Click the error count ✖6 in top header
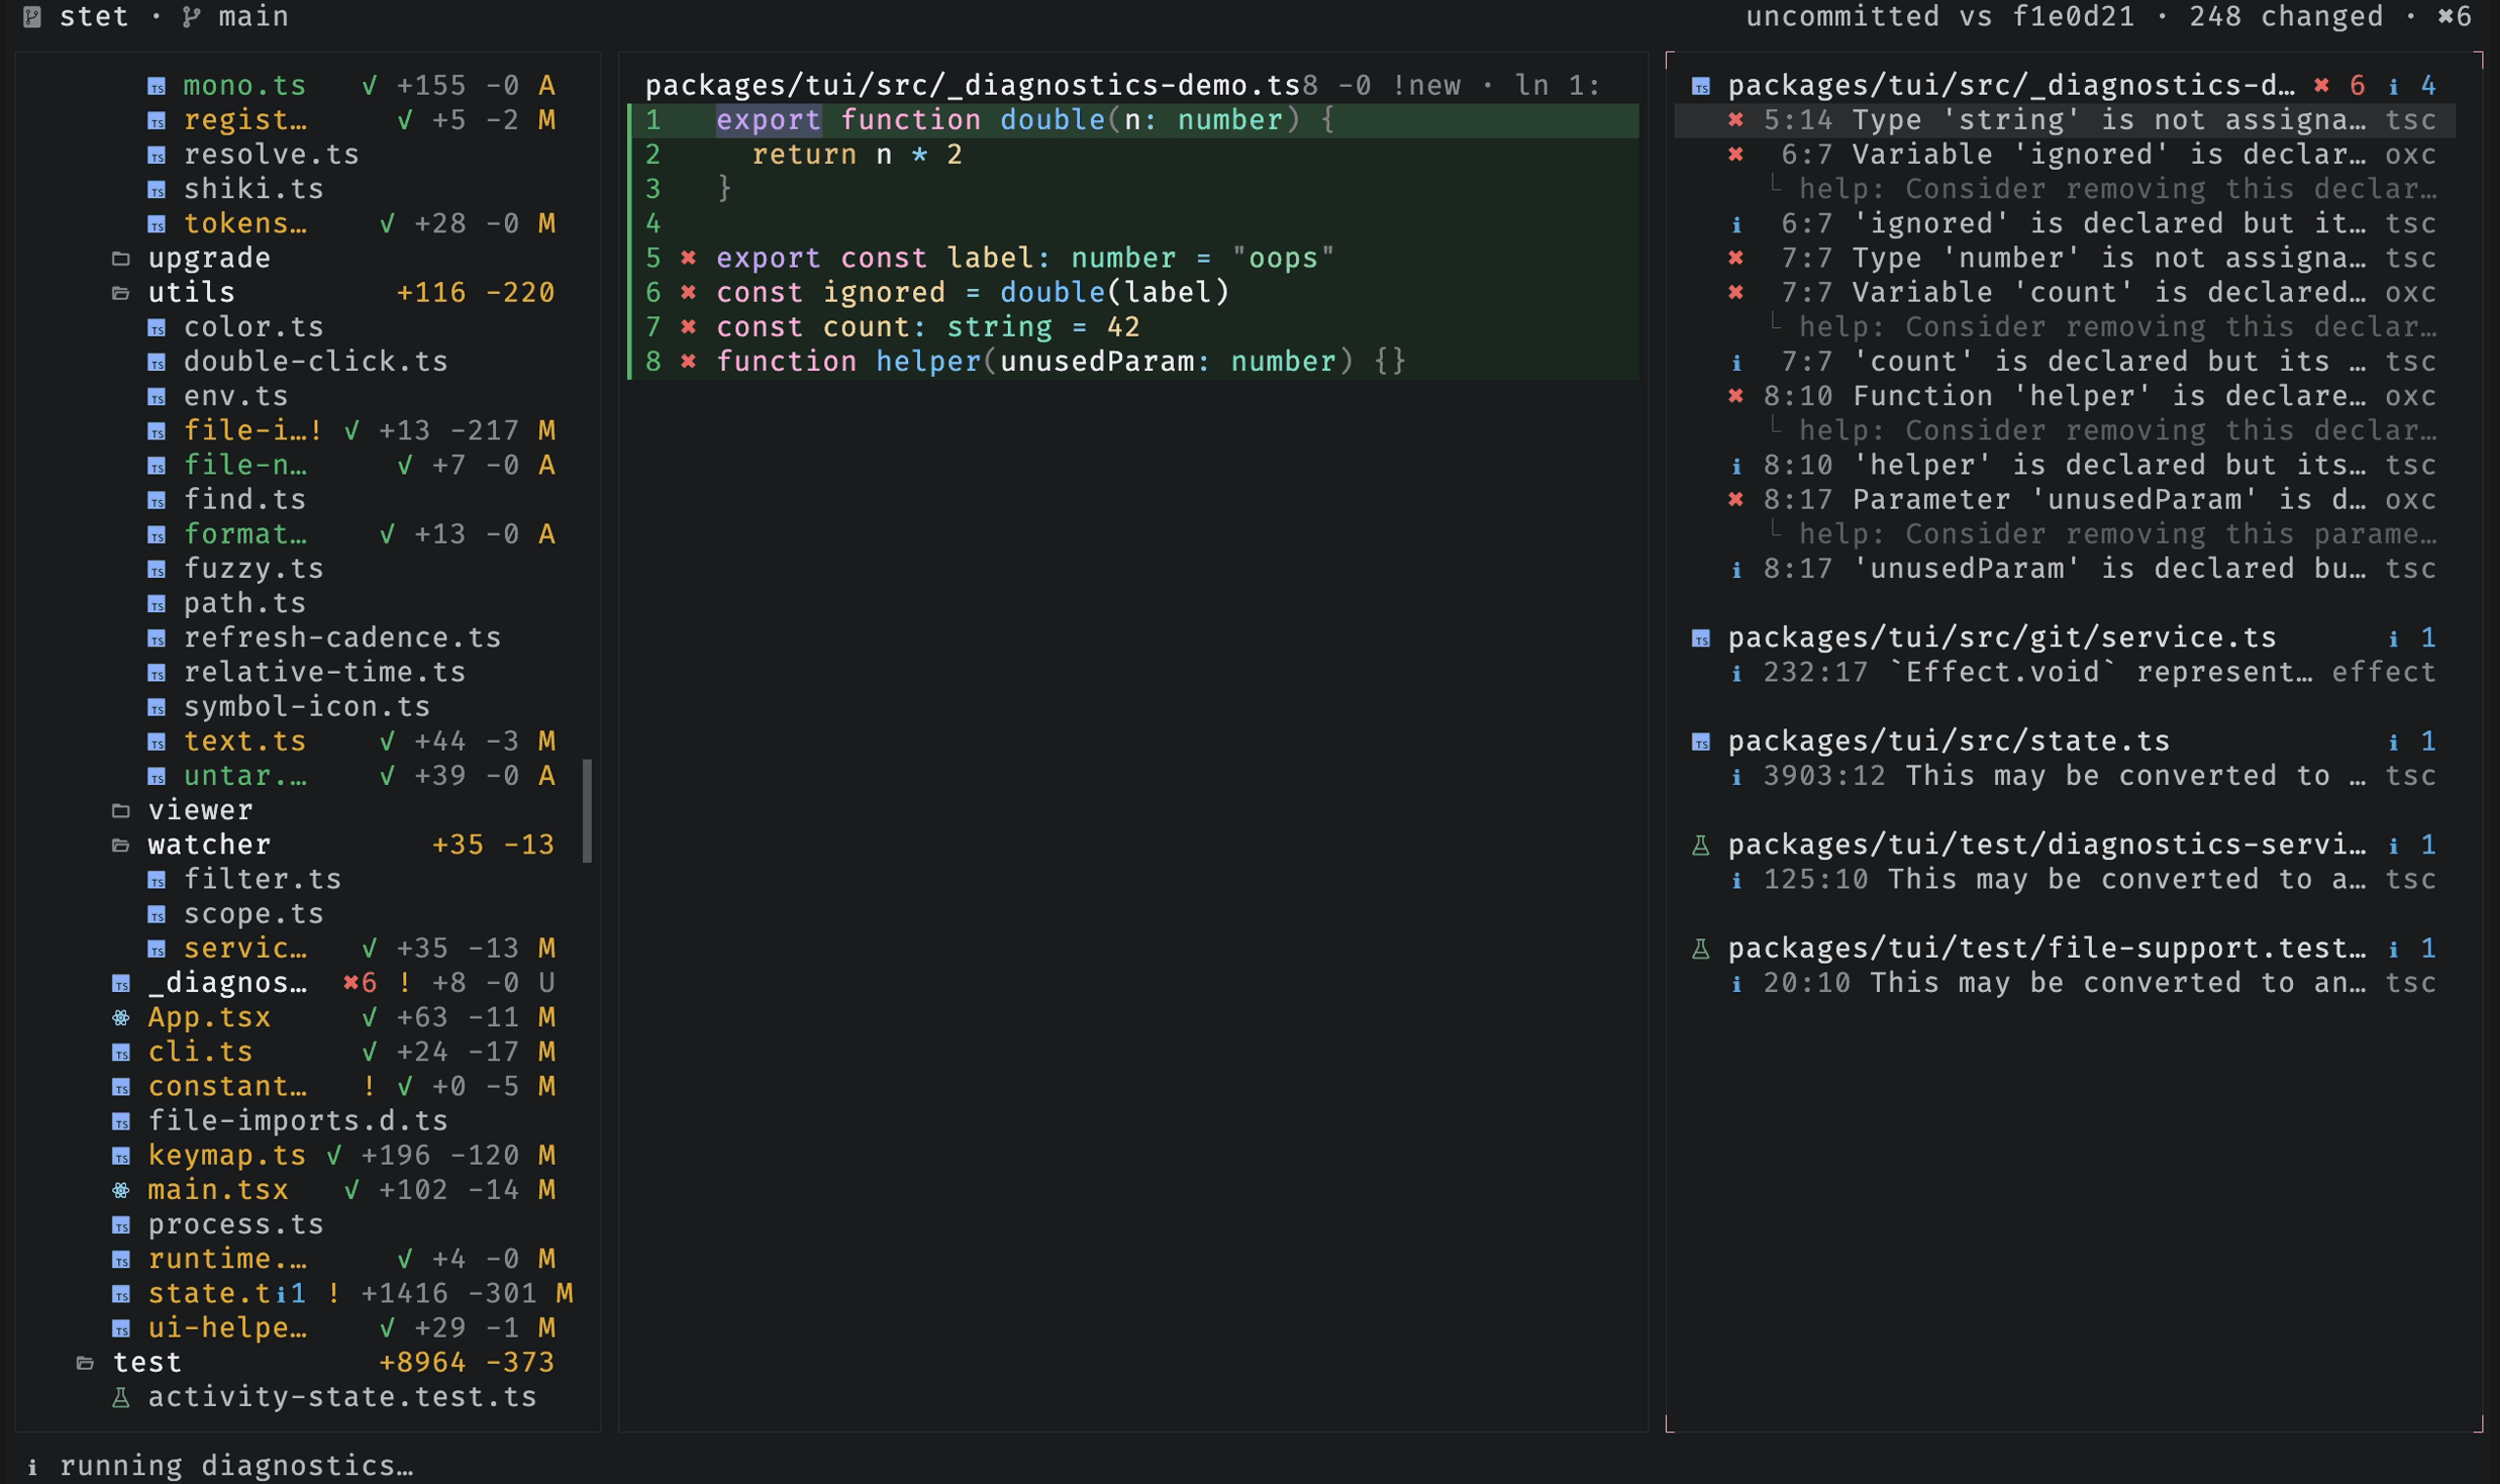2500x1484 pixels. coord(2455,17)
